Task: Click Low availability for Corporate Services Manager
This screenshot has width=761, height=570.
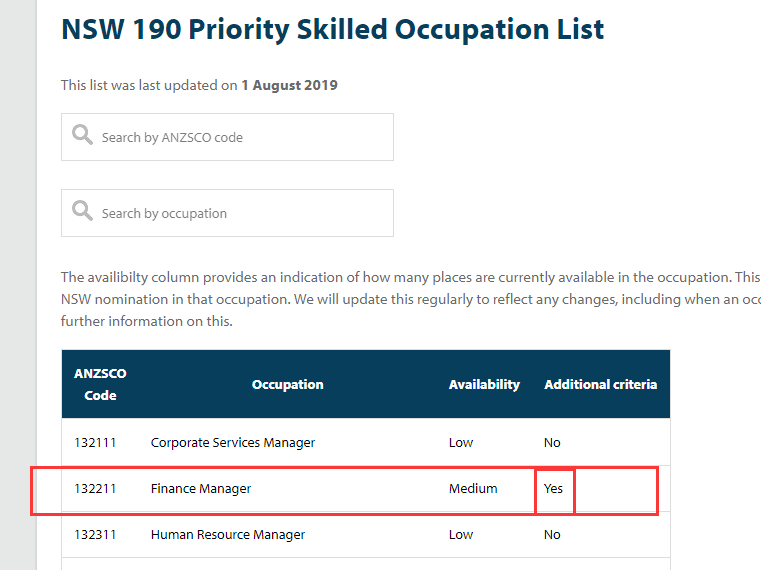Action: (461, 442)
